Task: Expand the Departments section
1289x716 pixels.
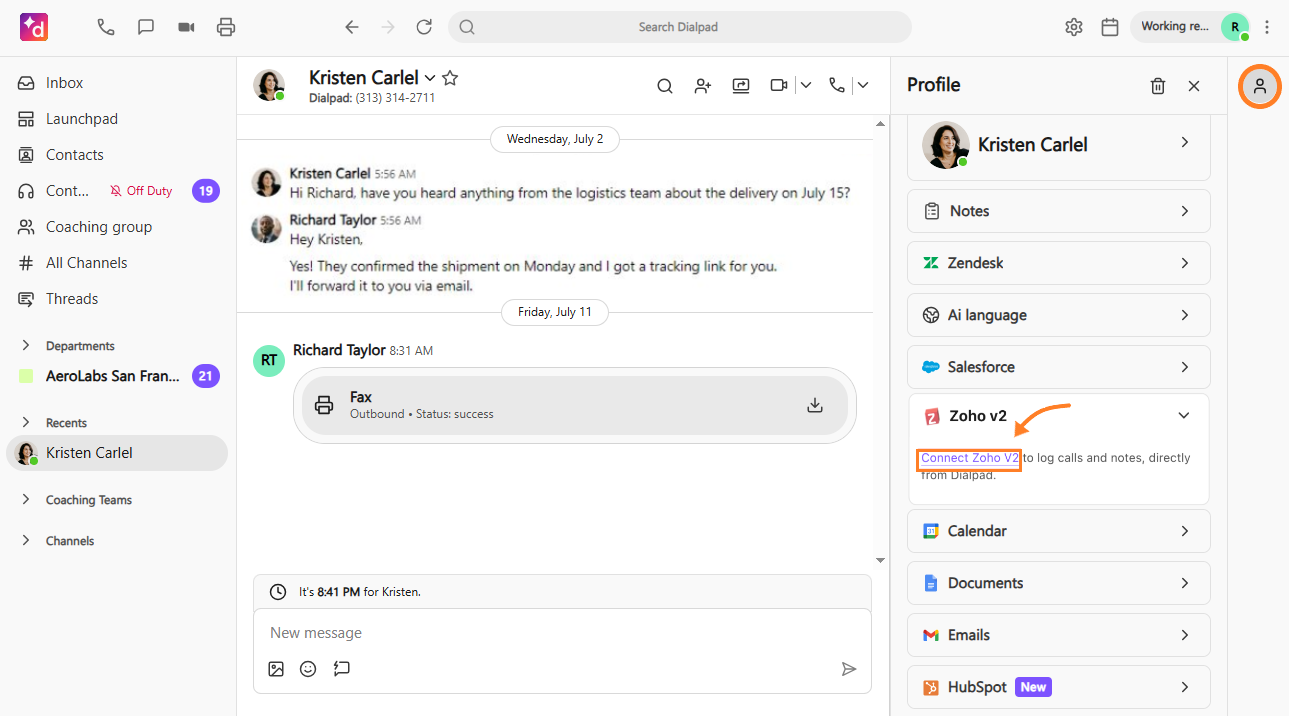Action: (26, 345)
